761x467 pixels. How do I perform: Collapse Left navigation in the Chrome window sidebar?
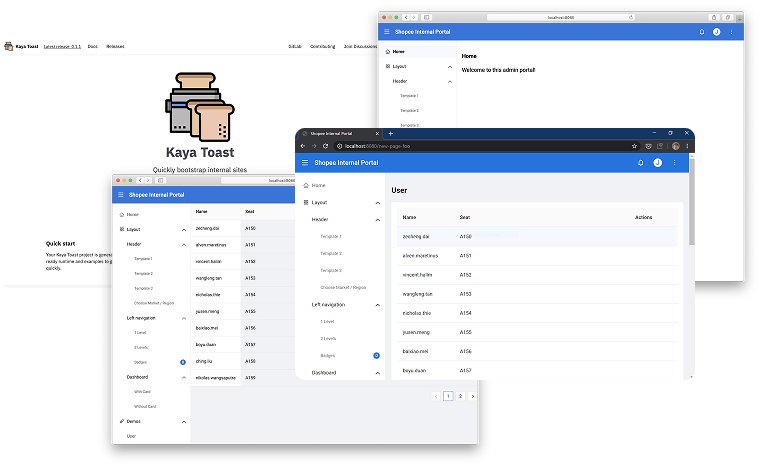pos(378,305)
